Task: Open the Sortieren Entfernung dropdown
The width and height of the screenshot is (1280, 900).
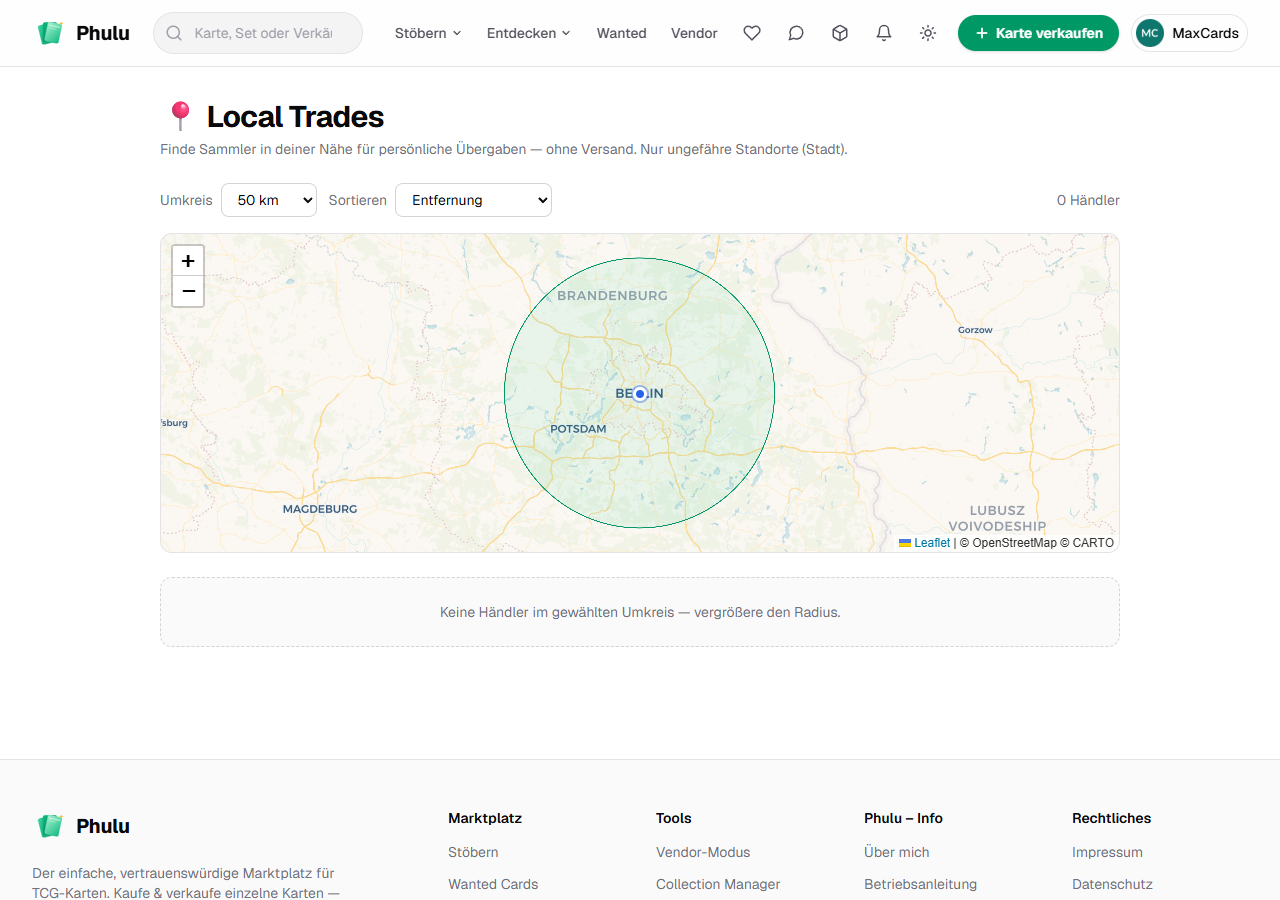Action: (473, 200)
